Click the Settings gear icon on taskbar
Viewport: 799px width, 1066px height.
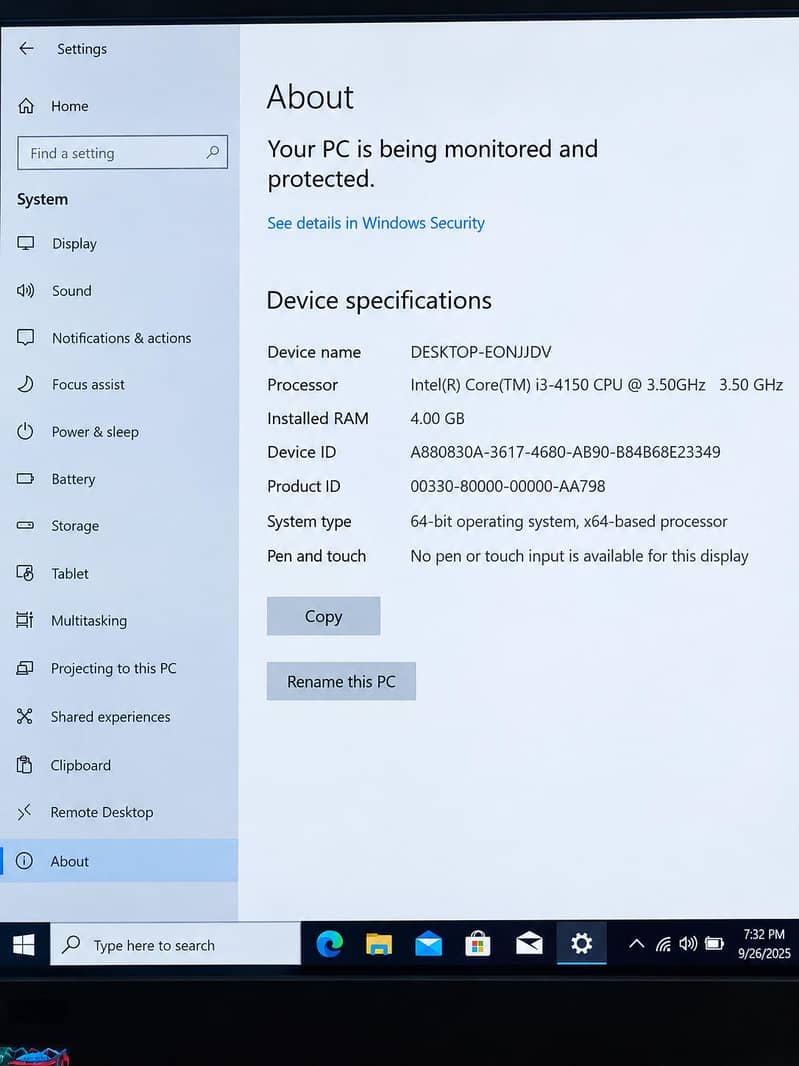click(x=581, y=944)
